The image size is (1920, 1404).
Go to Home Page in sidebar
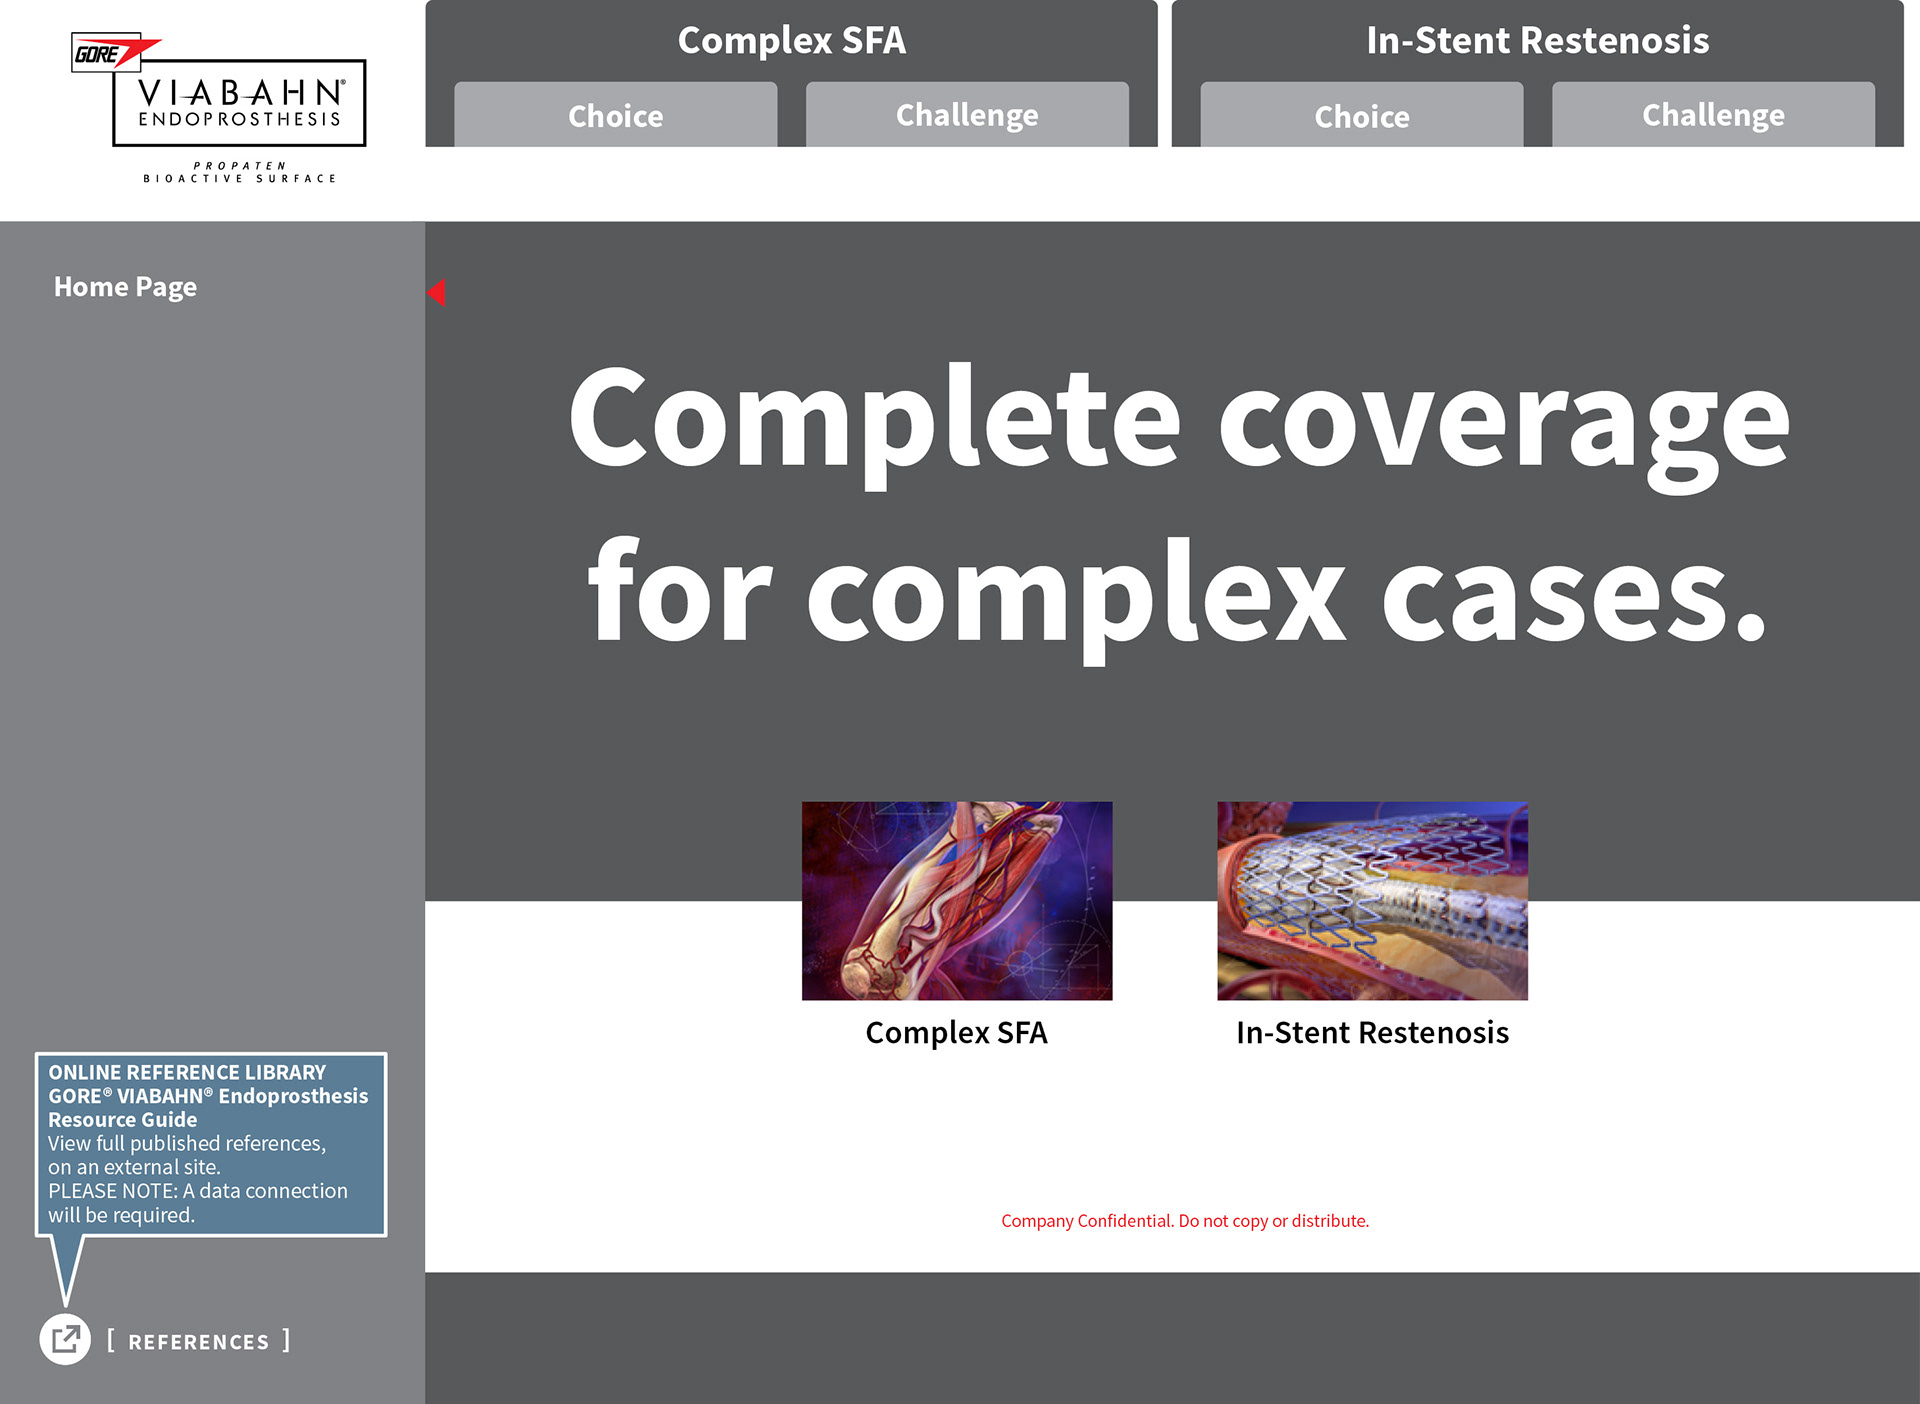(125, 287)
